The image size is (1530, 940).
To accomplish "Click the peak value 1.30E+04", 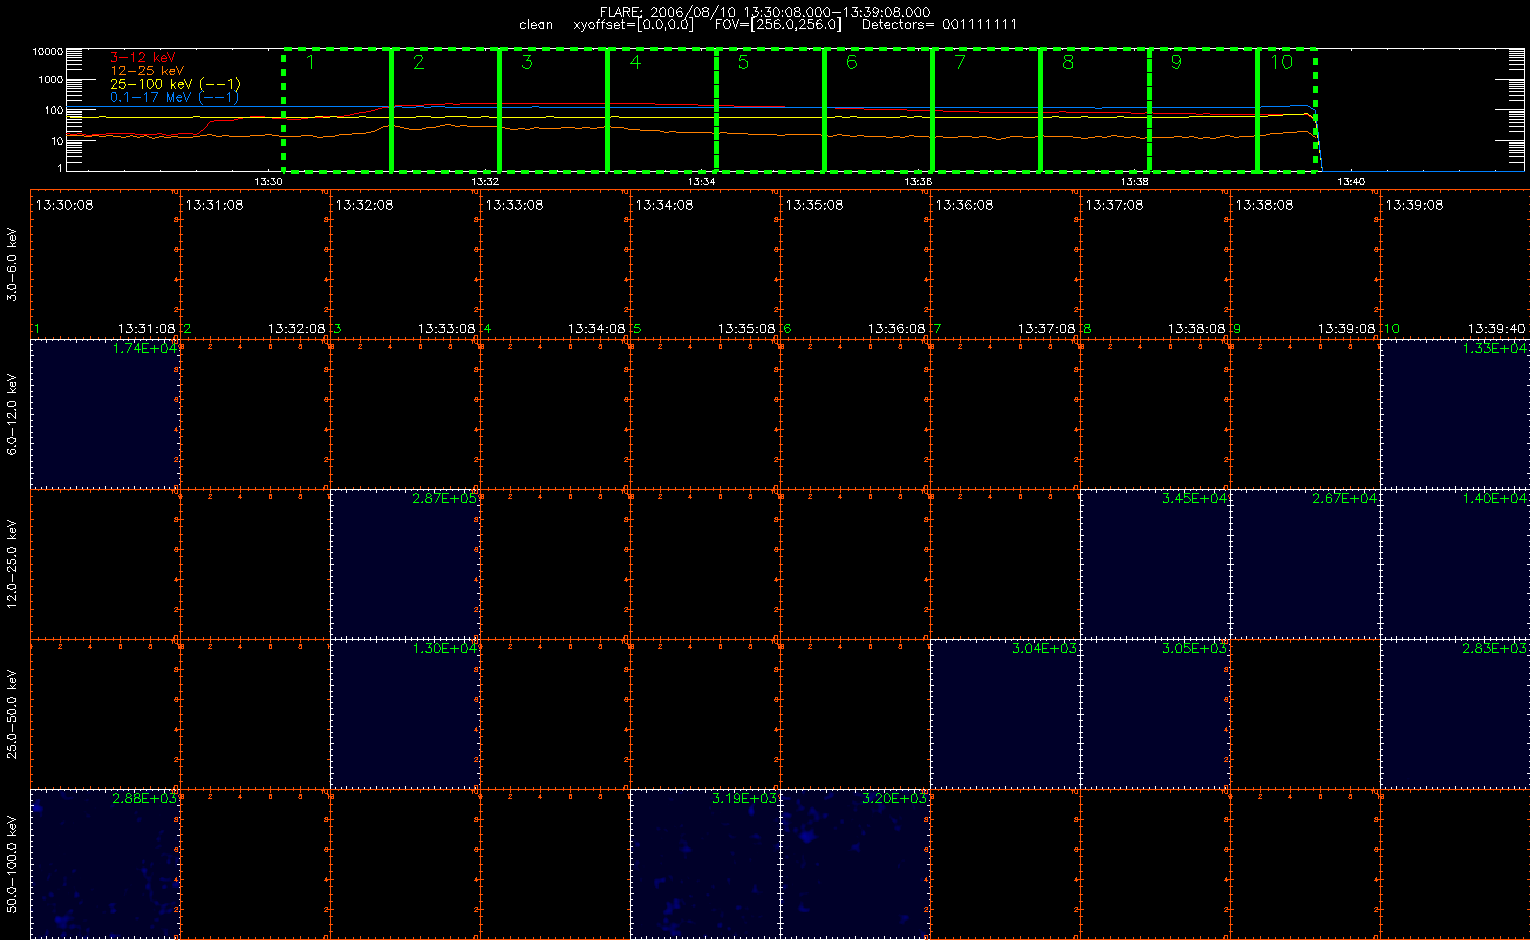I will [445, 648].
